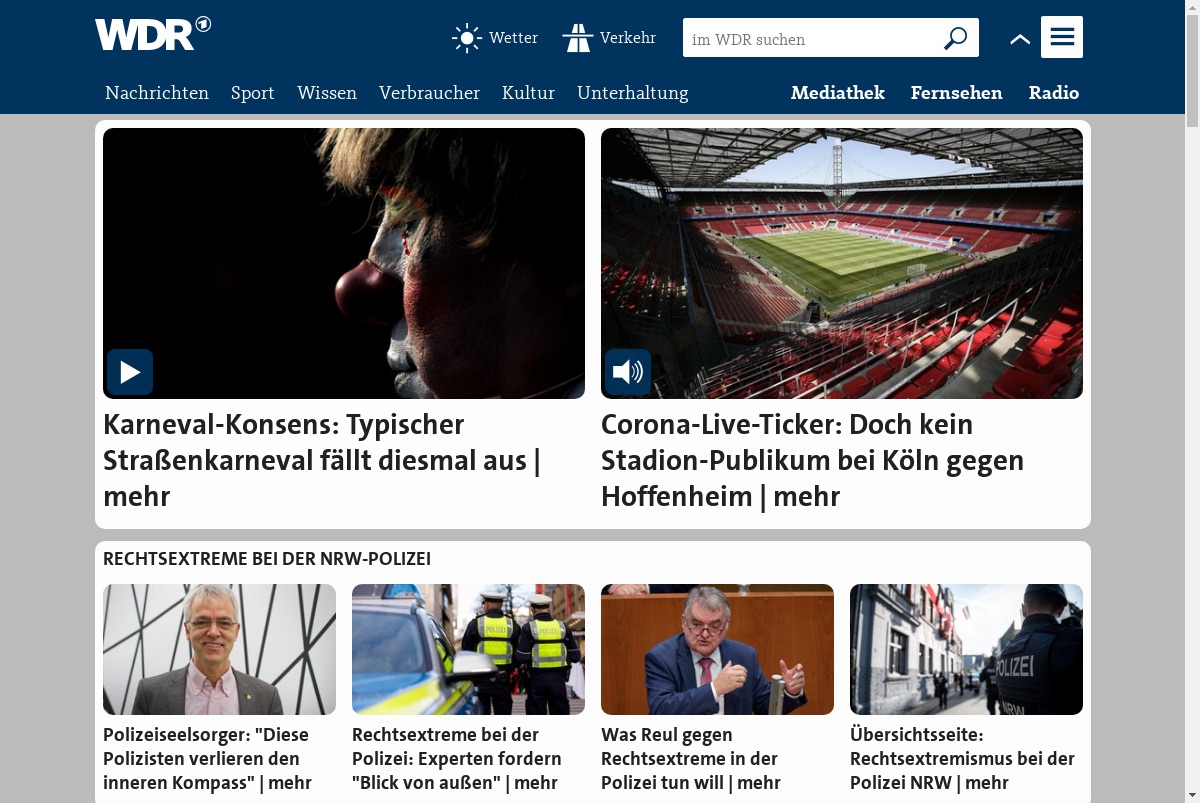Open the Wetter sun icon
Image resolution: width=1200 pixels, height=803 pixels.
(x=467, y=38)
